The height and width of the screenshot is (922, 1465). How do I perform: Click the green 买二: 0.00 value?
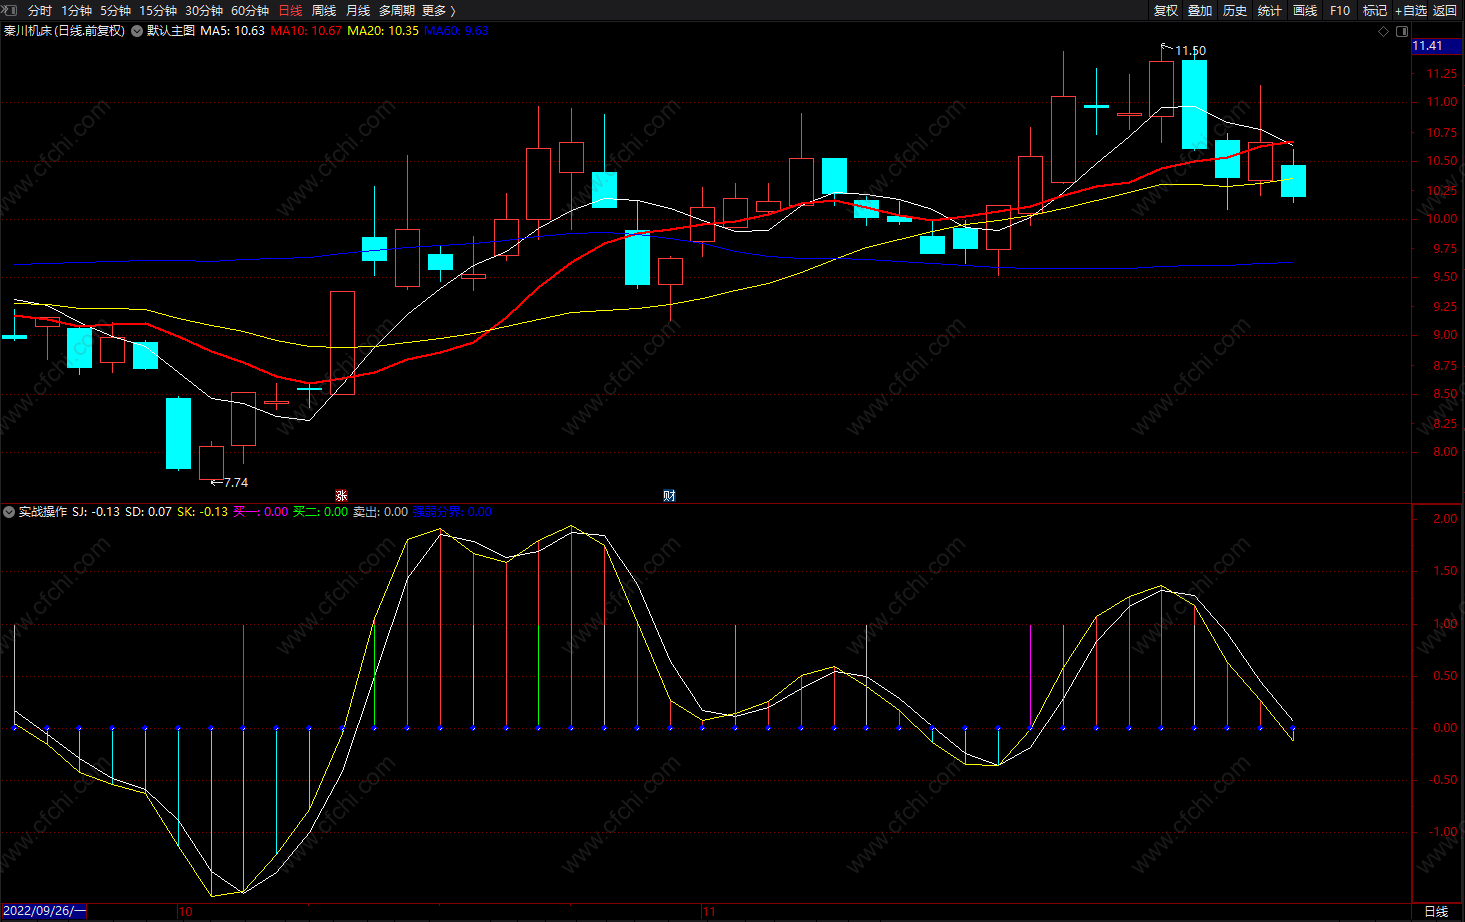click(320, 512)
